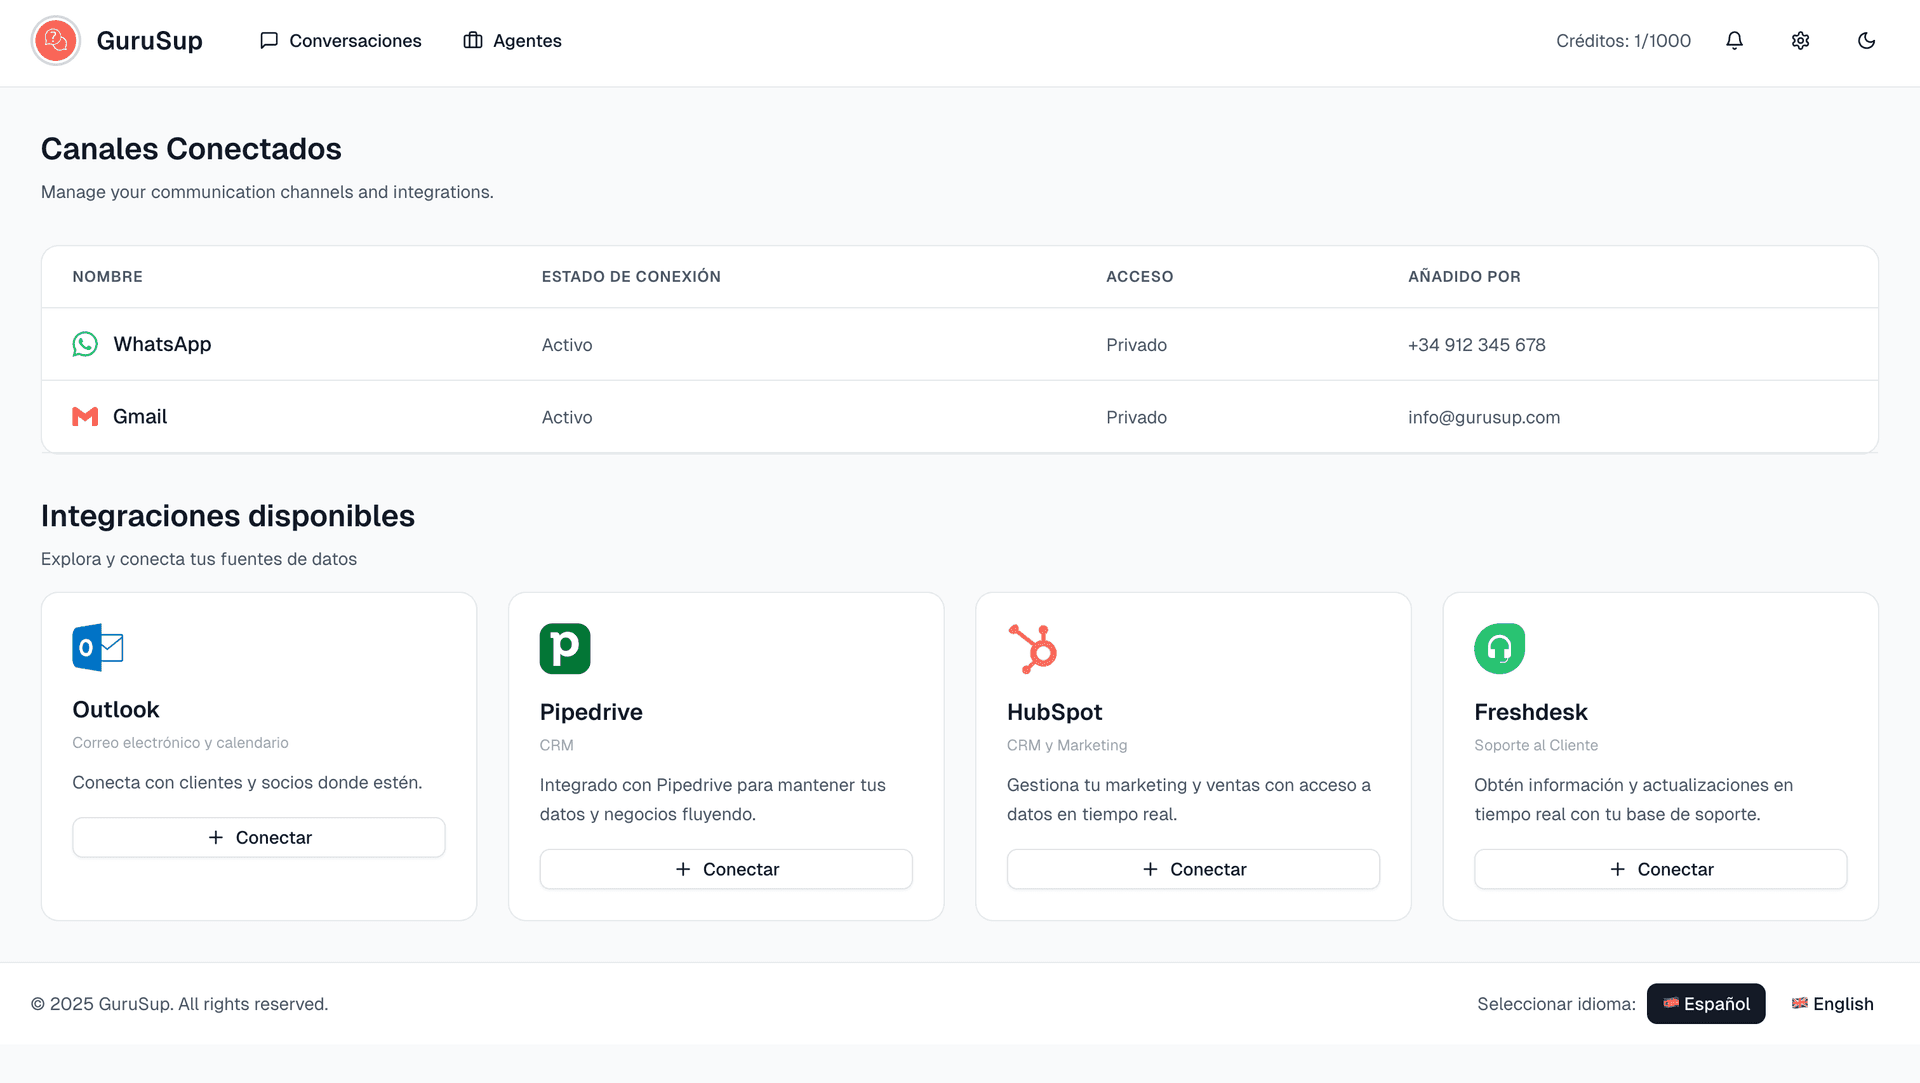Click the GuruSup logo icon
Screen dimensions: 1920x1083
coord(55,41)
